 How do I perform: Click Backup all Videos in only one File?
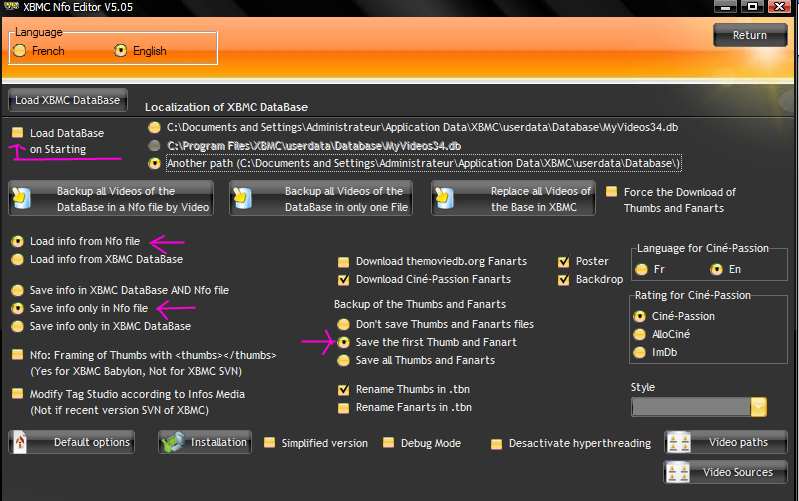click(x=321, y=198)
